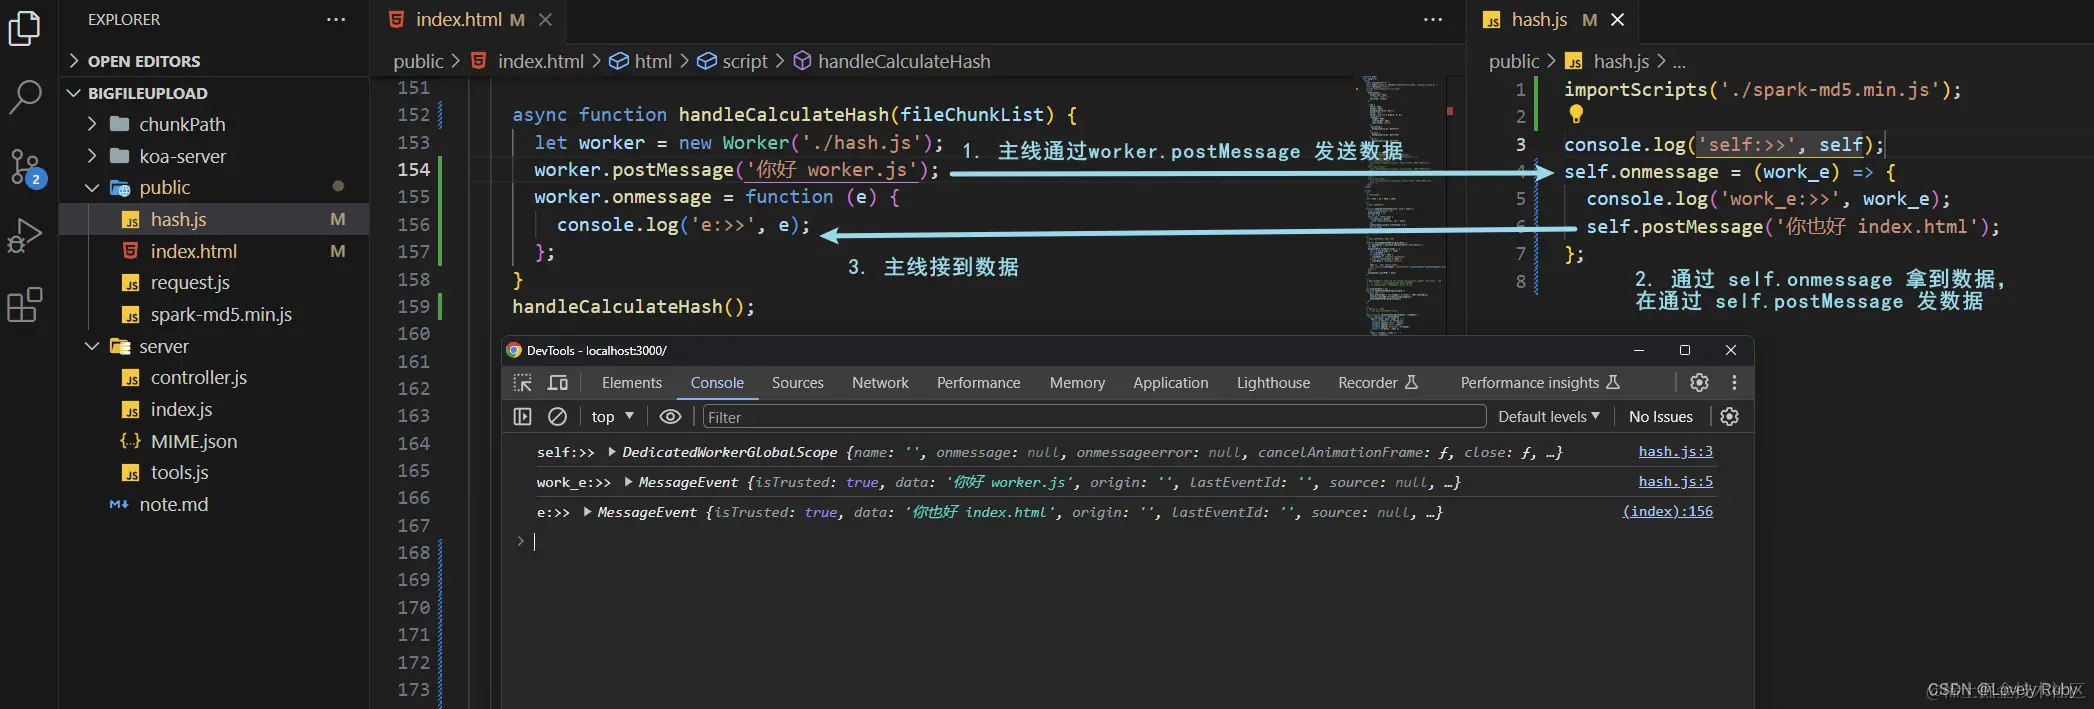Switch to Lighthouse tab in DevTools
Image resolution: width=2094 pixels, height=709 pixels.
pyautogui.click(x=1273, y=383)
